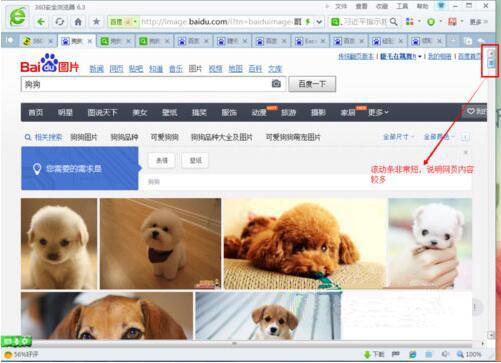Open the 视频 link in Baidu navigation

coord(215,69)
